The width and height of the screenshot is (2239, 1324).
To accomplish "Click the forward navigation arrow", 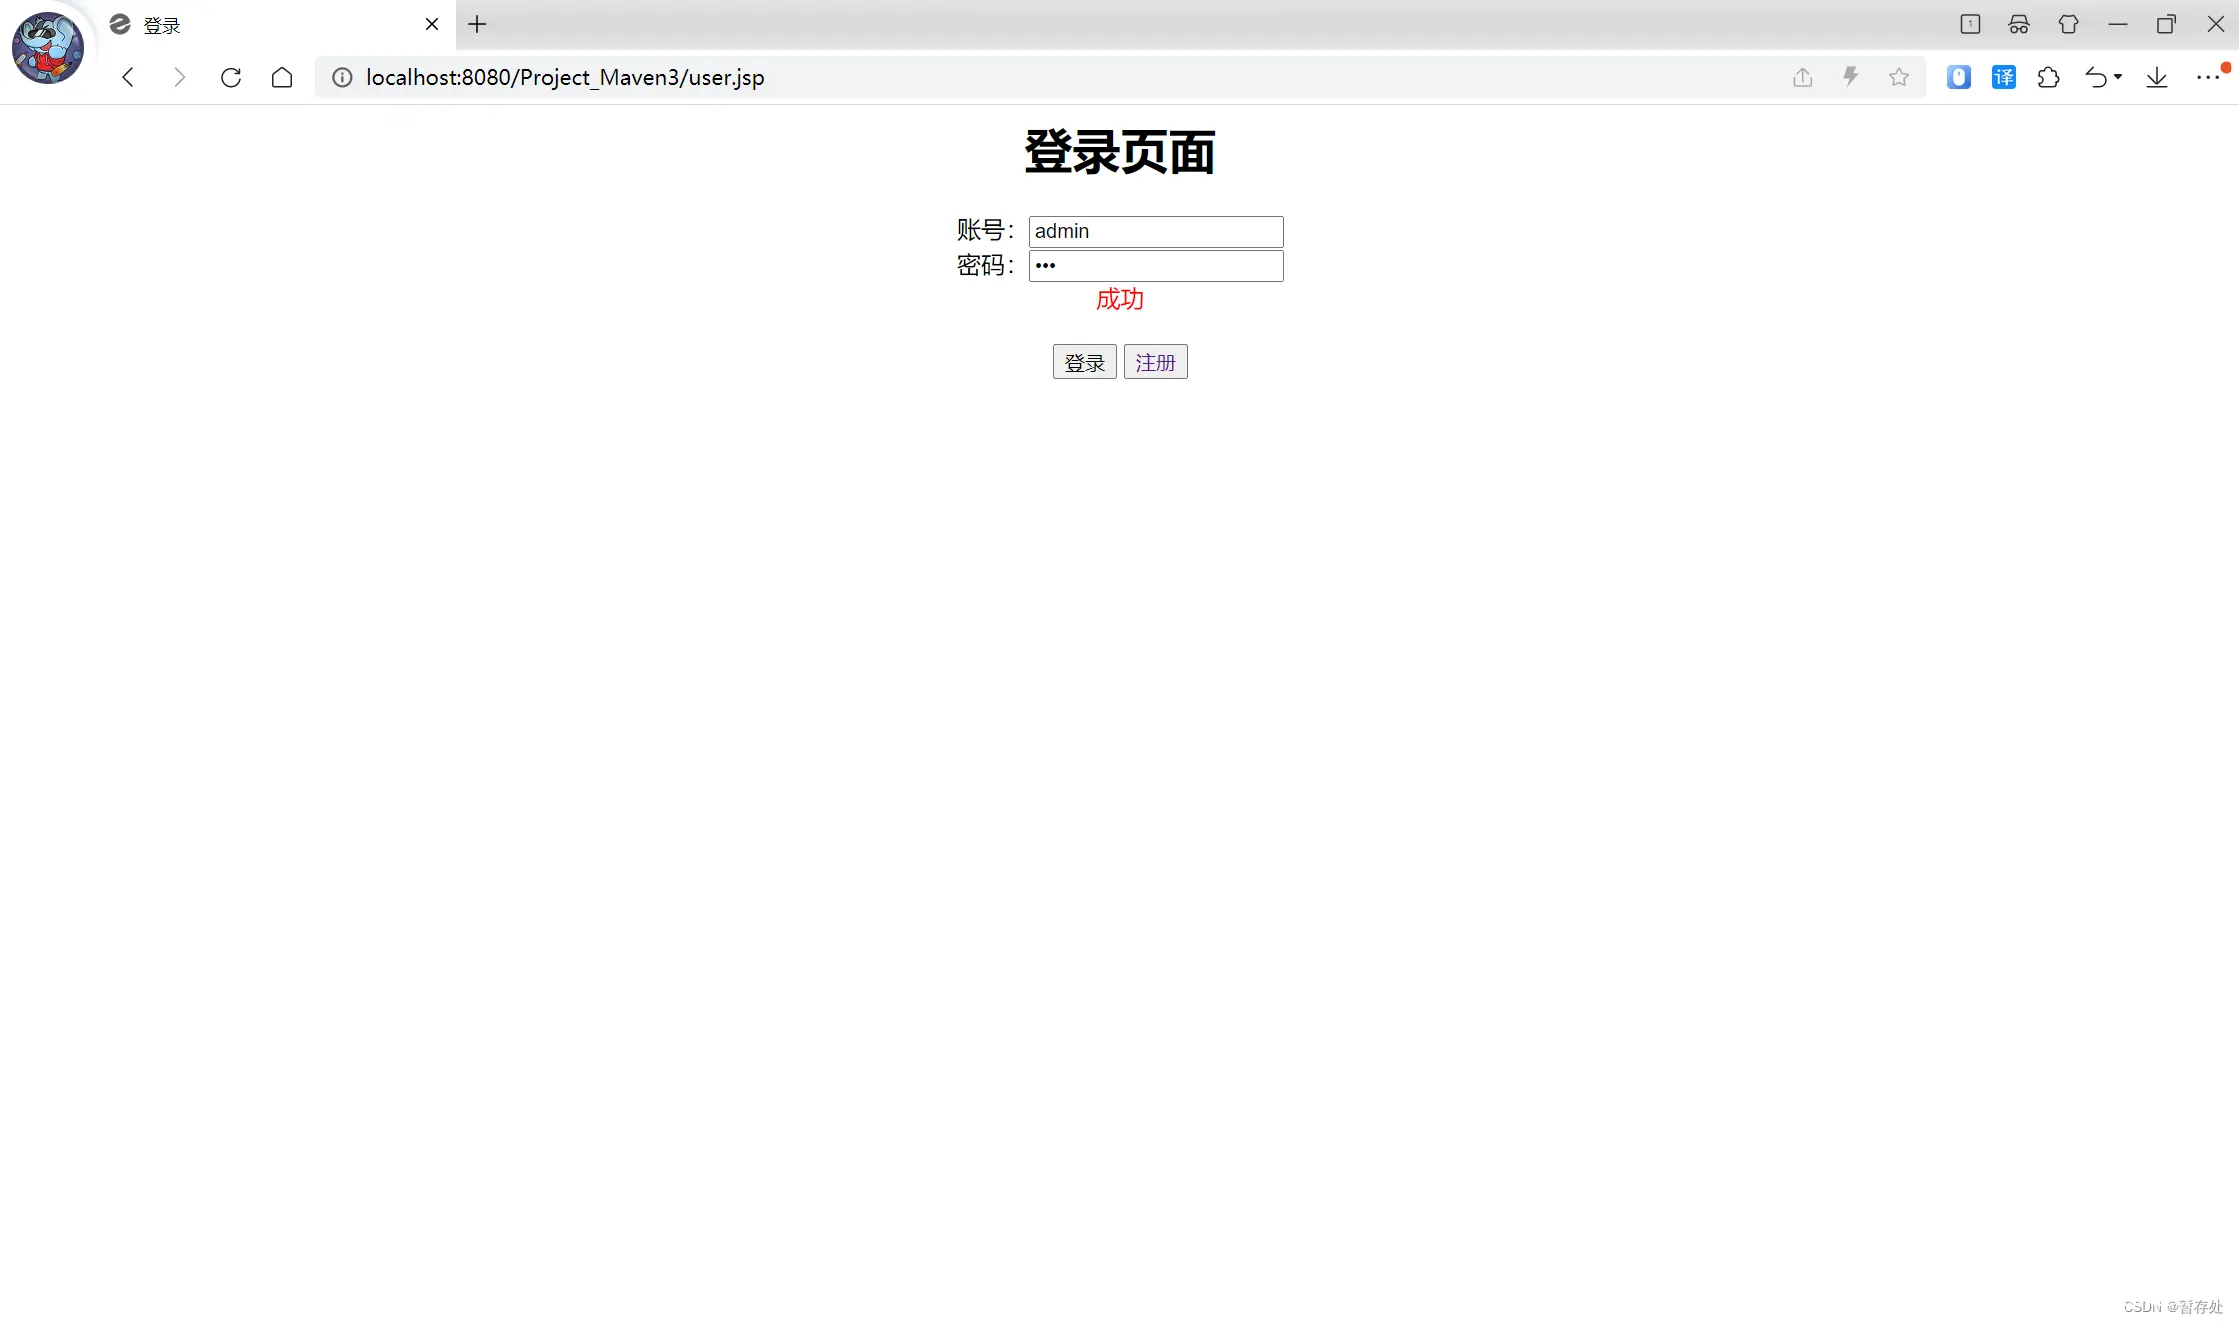I will coord(178,76).
